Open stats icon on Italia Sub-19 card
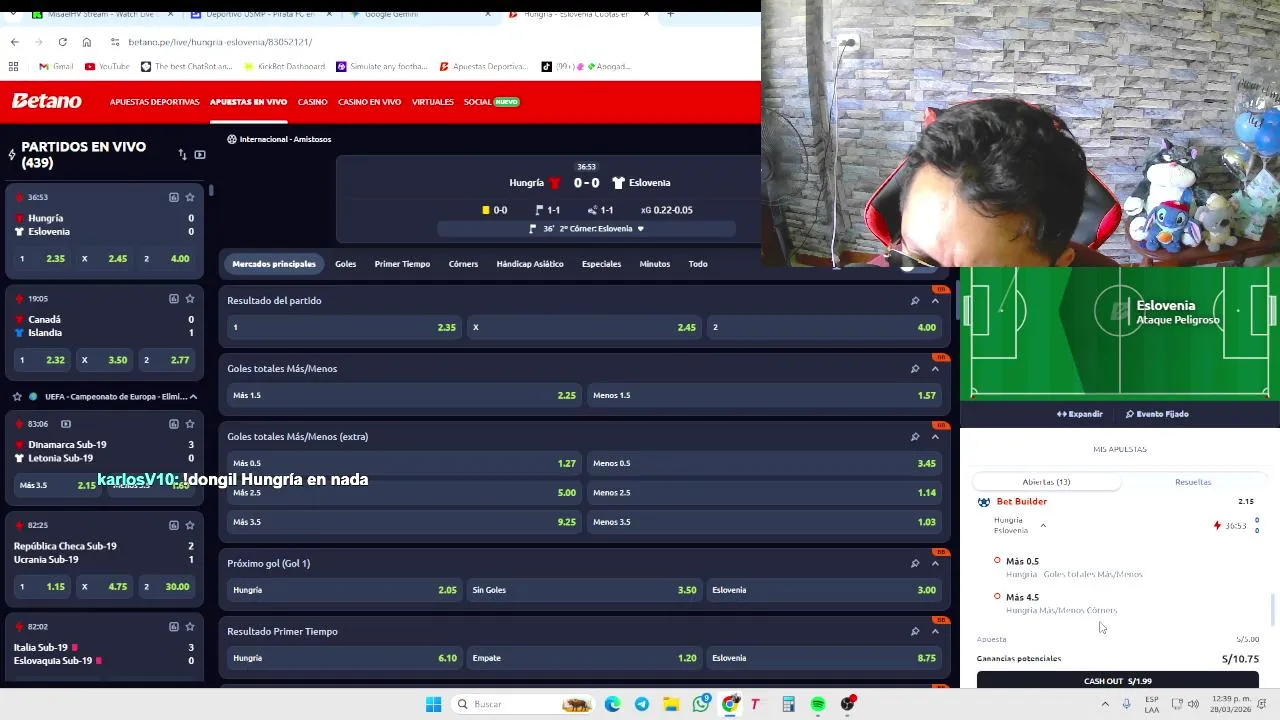 pyautogui.click(x=173, y=626)
